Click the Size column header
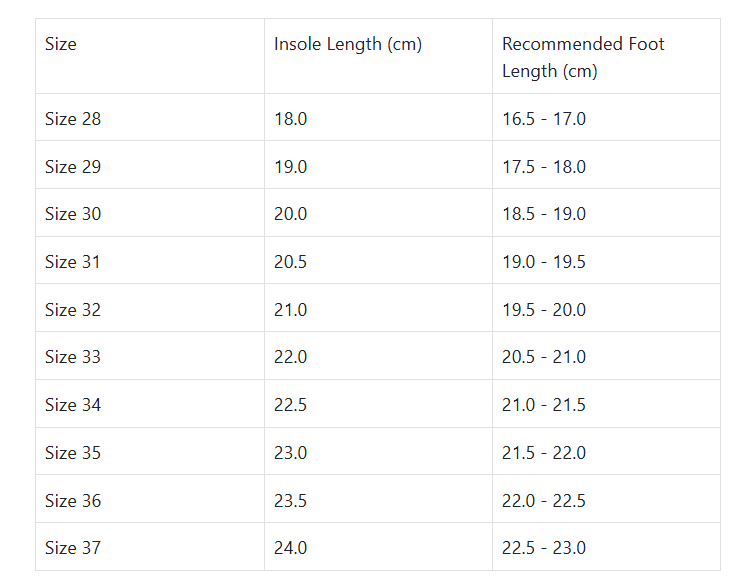Screen dimensions: 744x588 coord(61,44)
